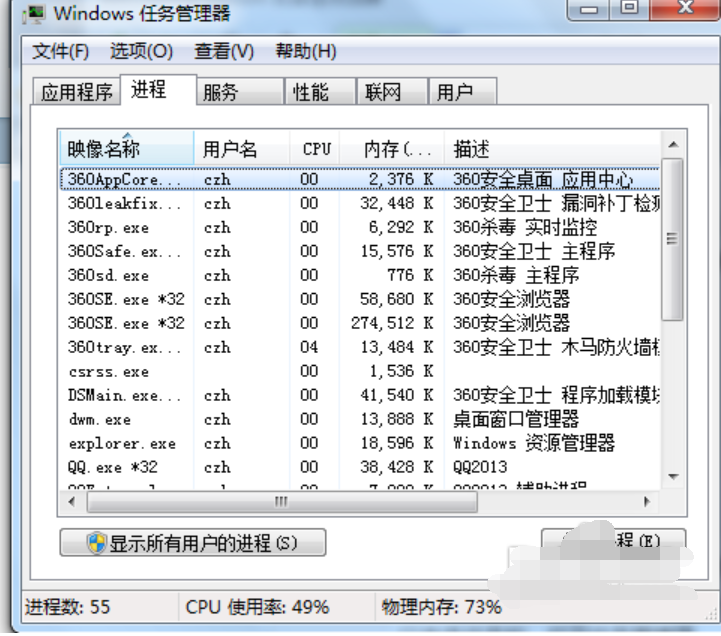The width and height of the screenshot is (721, 636).
Task: Click the vertical scrollbar down arrow
Action: pos(673,478)
